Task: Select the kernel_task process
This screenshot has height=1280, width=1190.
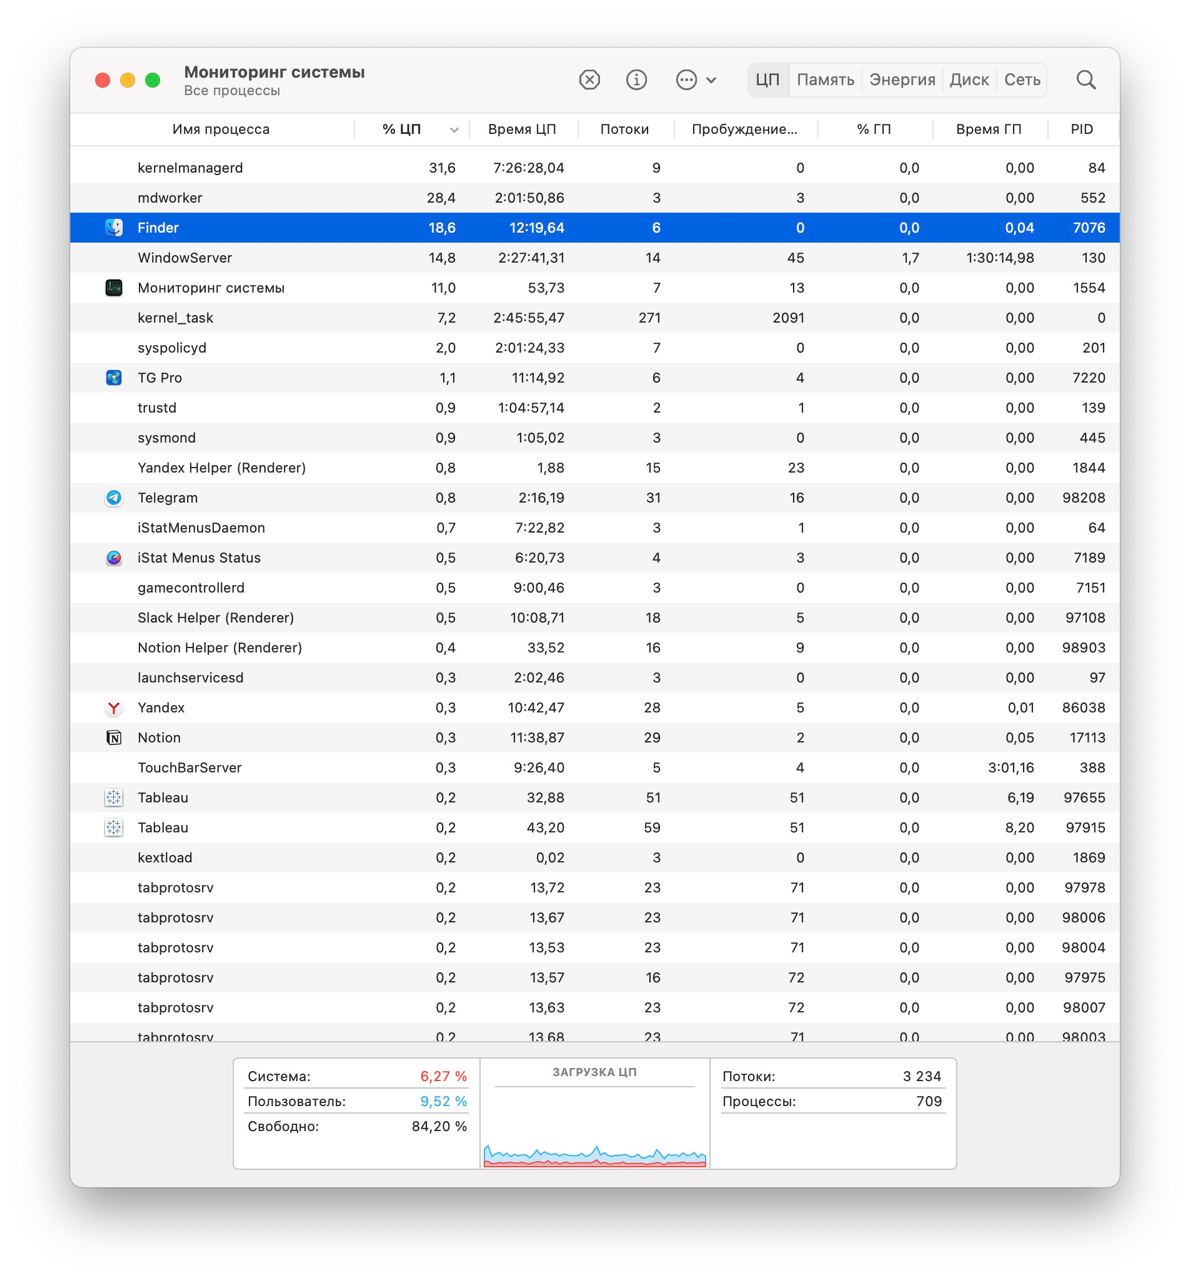Action: point(595,318)
